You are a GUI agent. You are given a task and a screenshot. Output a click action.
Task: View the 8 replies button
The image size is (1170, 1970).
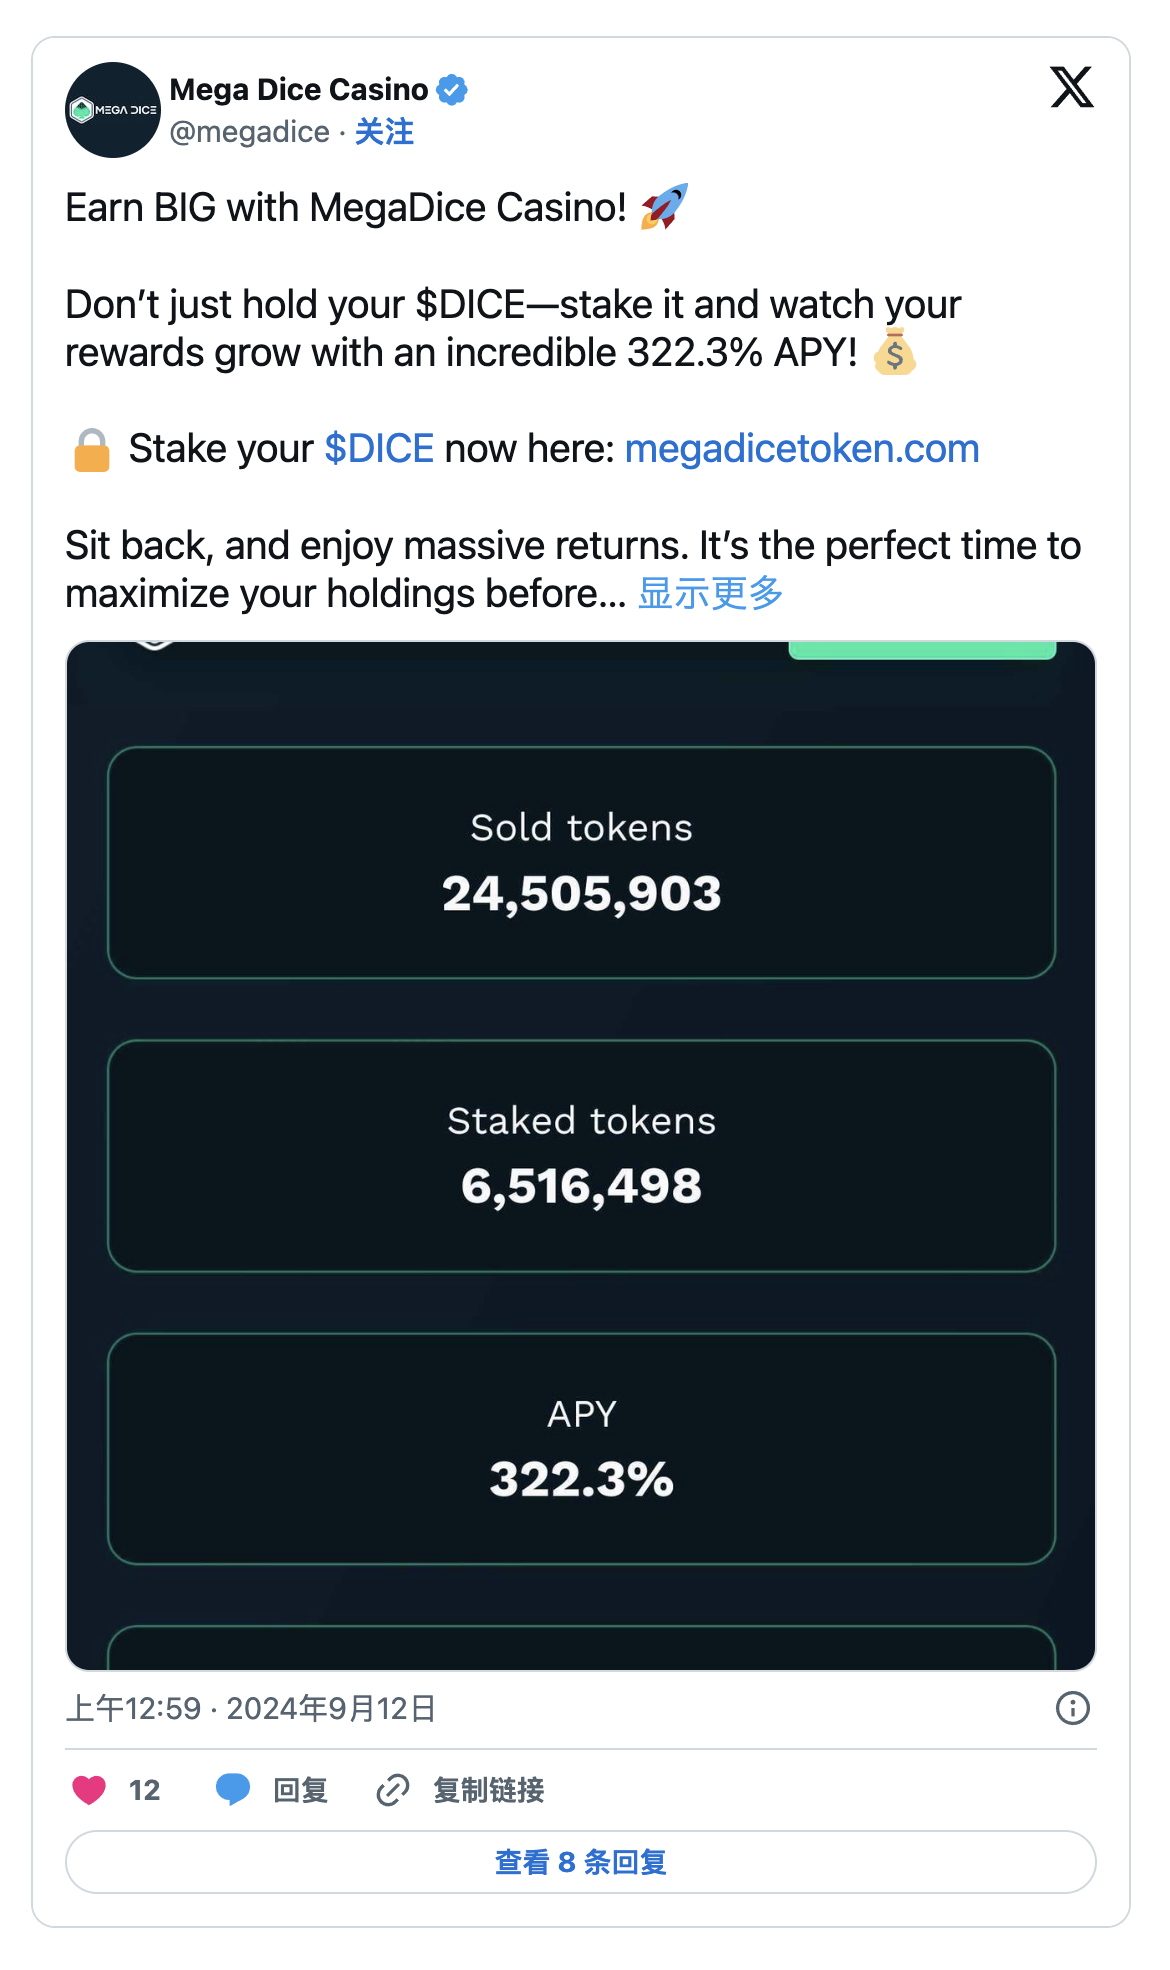581,1862
